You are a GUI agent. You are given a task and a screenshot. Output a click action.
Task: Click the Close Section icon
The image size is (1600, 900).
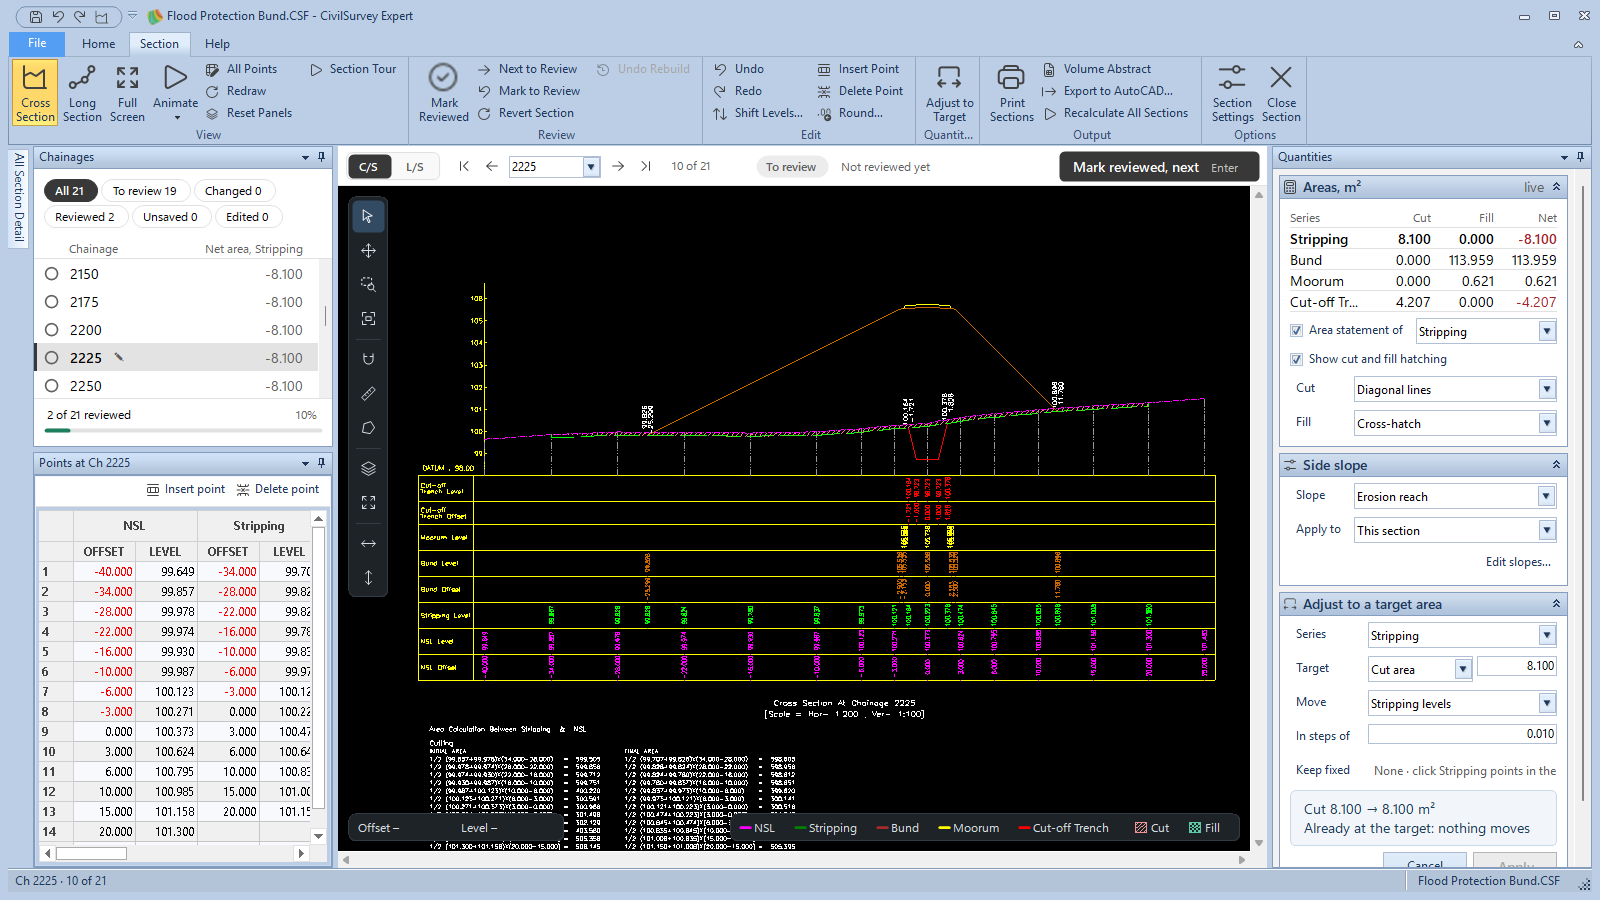1281,77
